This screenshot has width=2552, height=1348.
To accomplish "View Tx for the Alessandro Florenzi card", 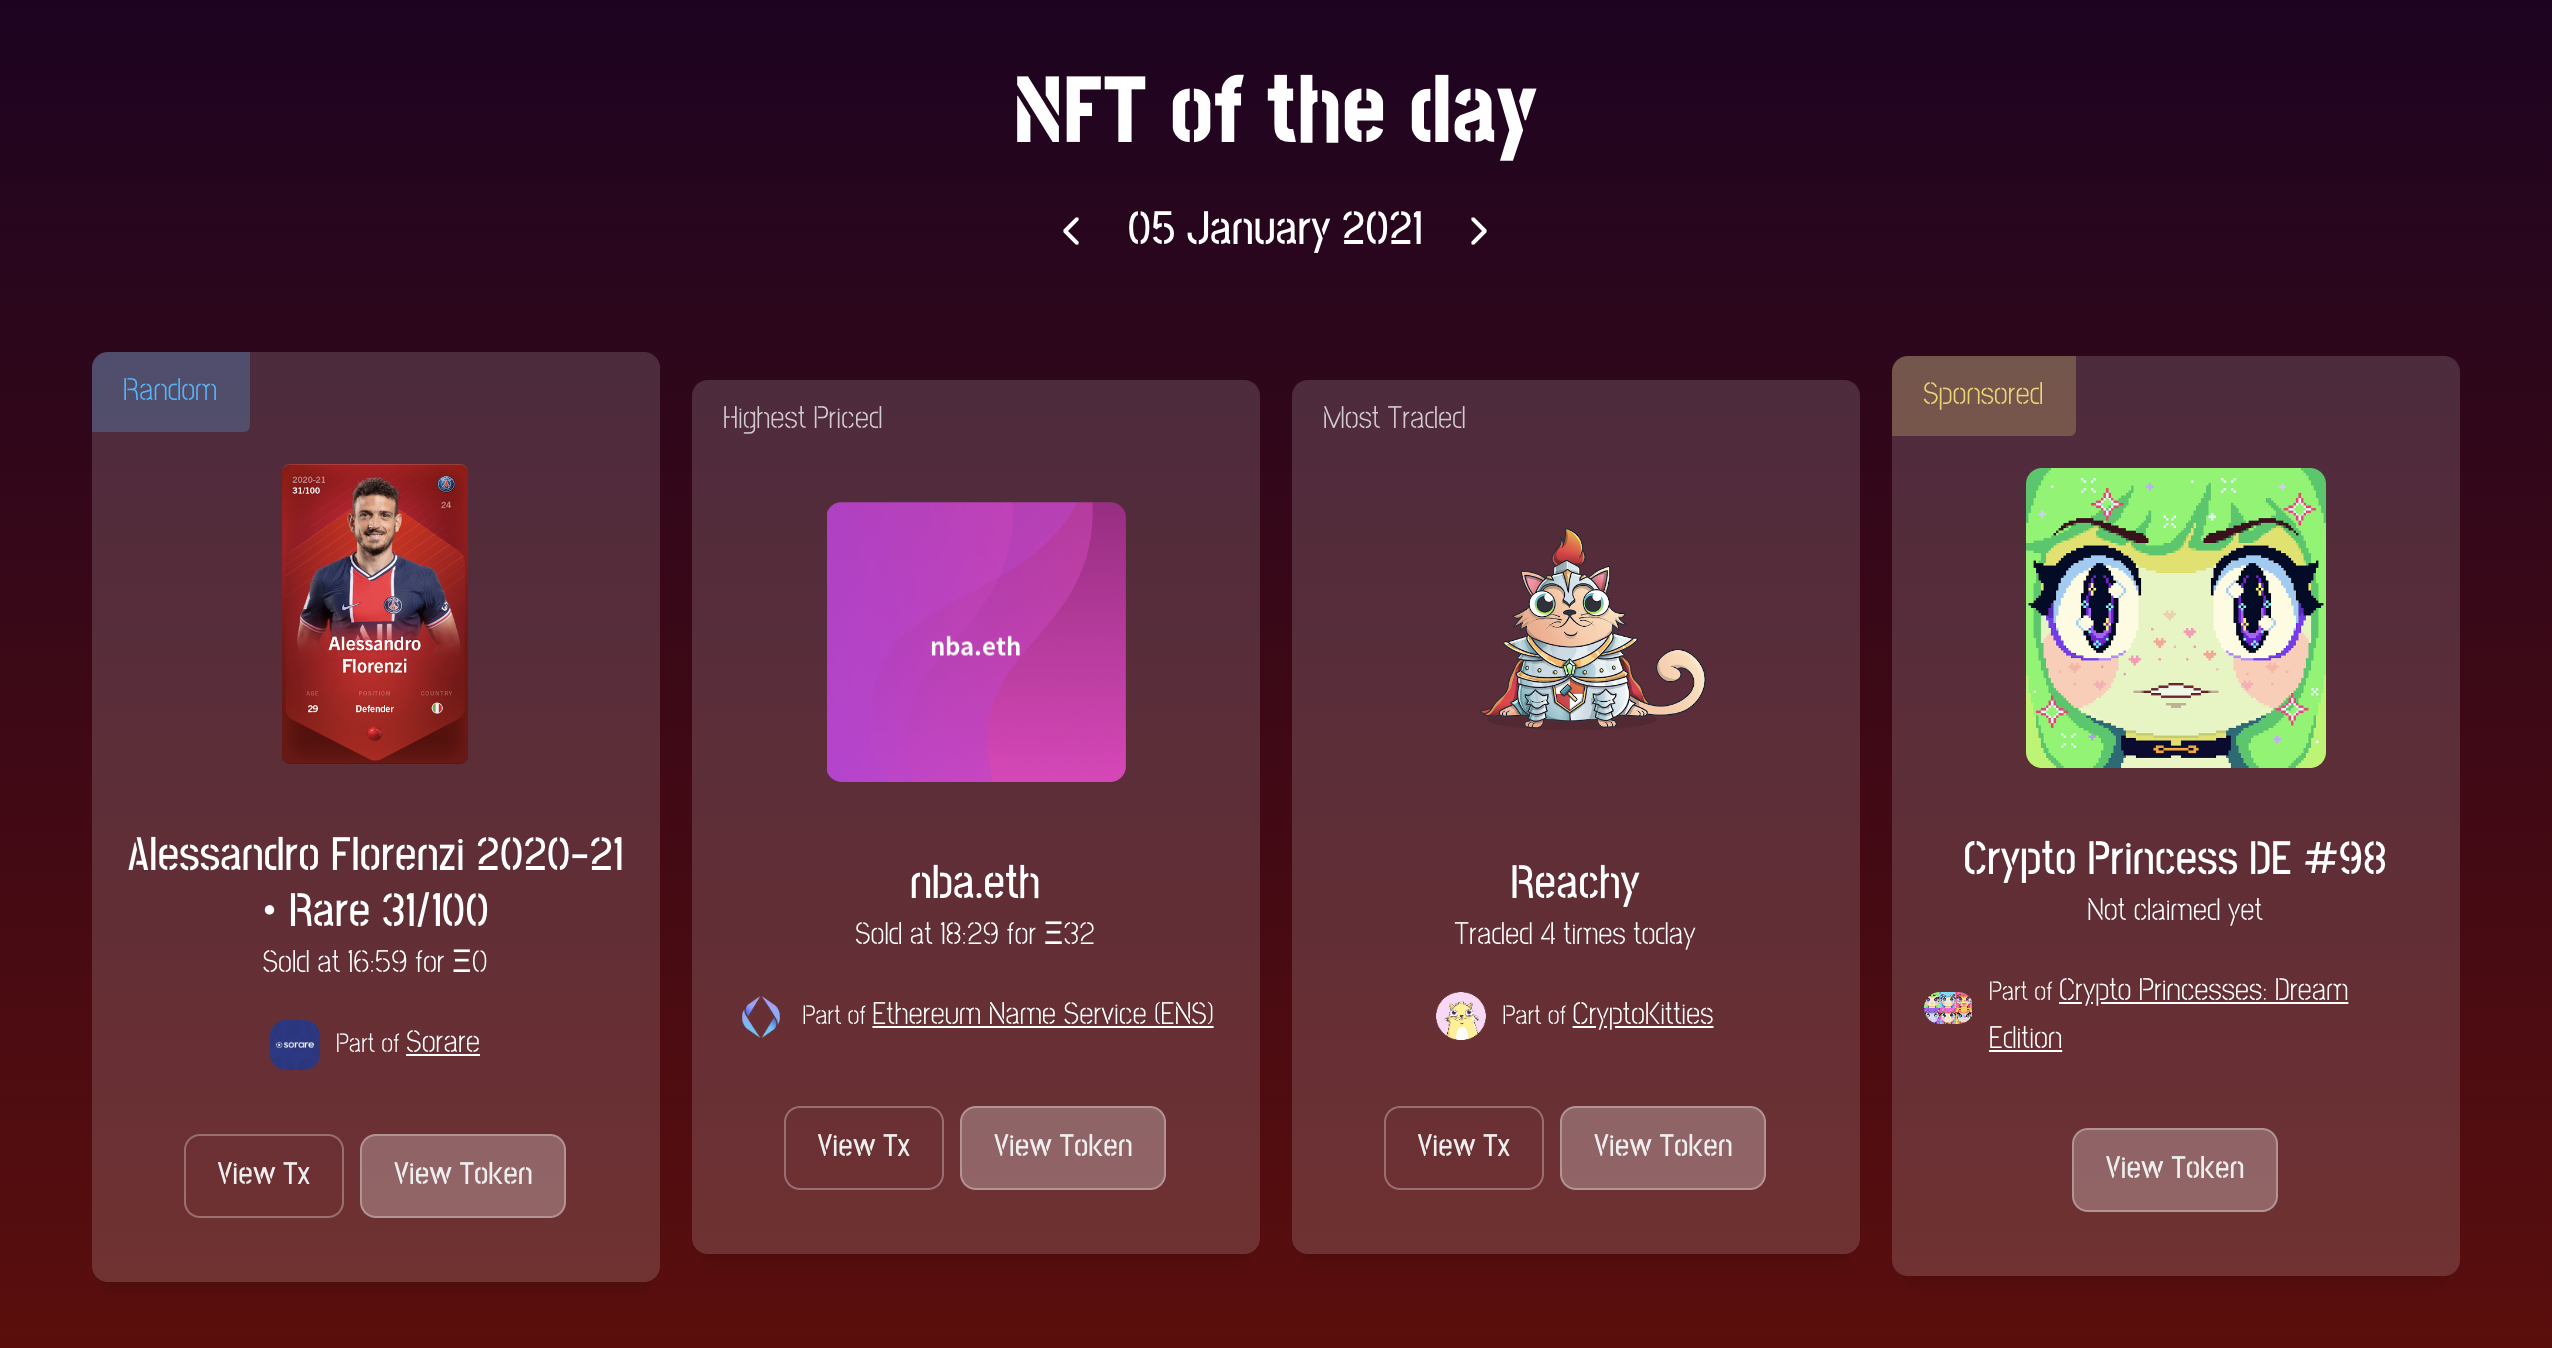I will click(x=263, y=1175).
